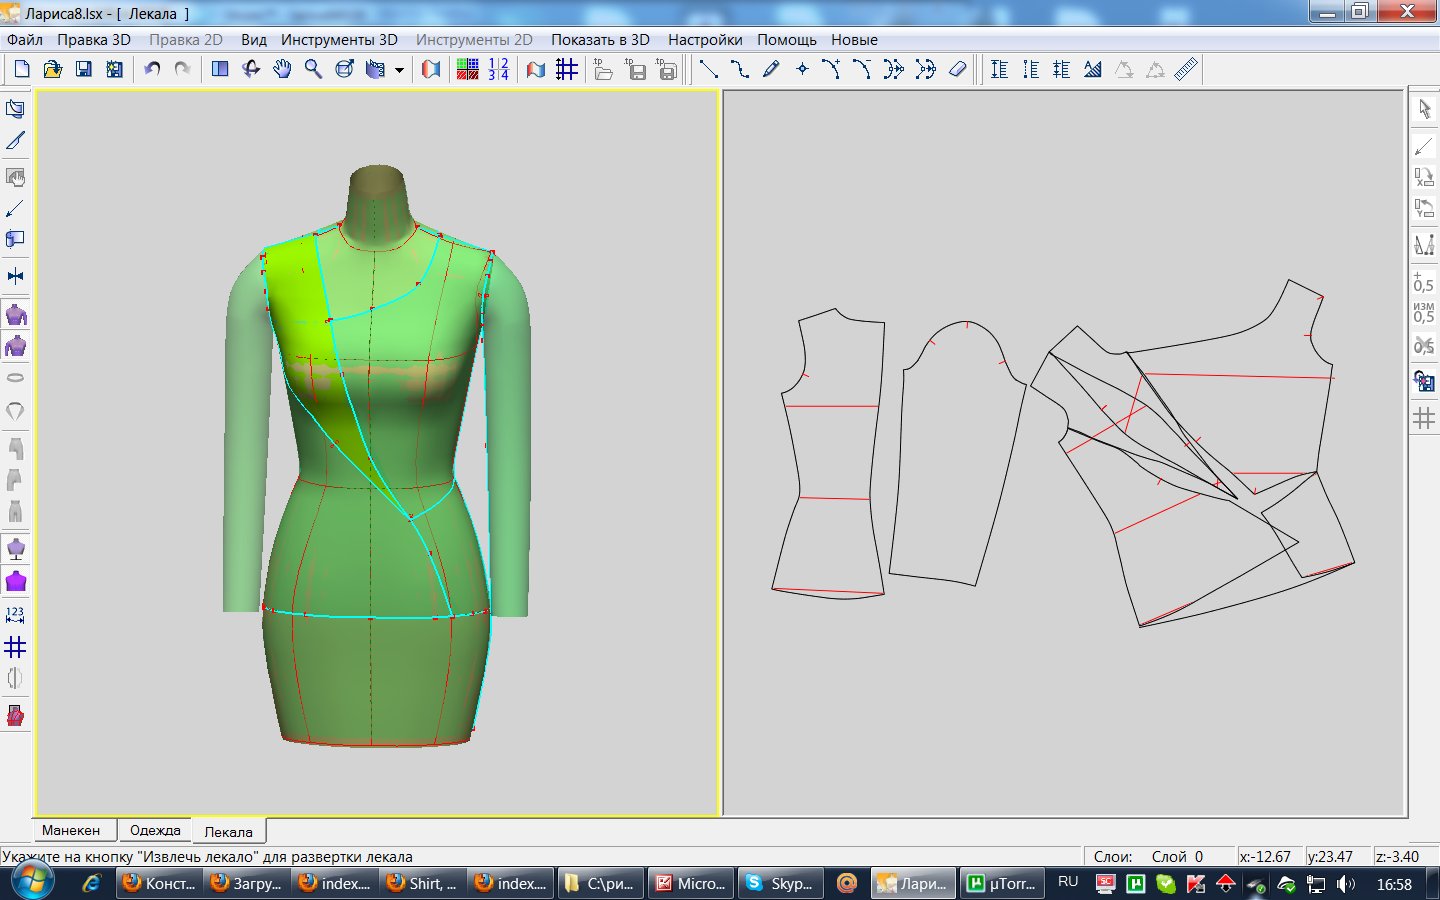Toggle the grid button in the left sidebar
The width and height of the screenshot is (1440, 900).
coord(15,647)
